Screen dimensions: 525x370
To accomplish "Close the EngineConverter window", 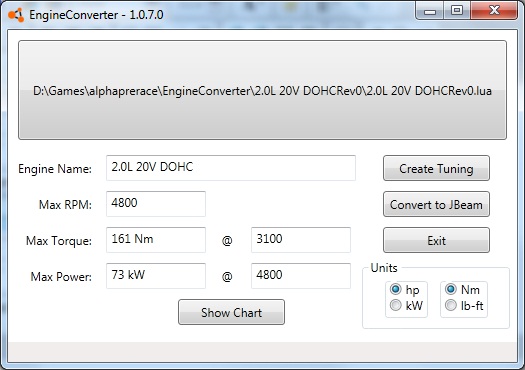I will [494, 11].
